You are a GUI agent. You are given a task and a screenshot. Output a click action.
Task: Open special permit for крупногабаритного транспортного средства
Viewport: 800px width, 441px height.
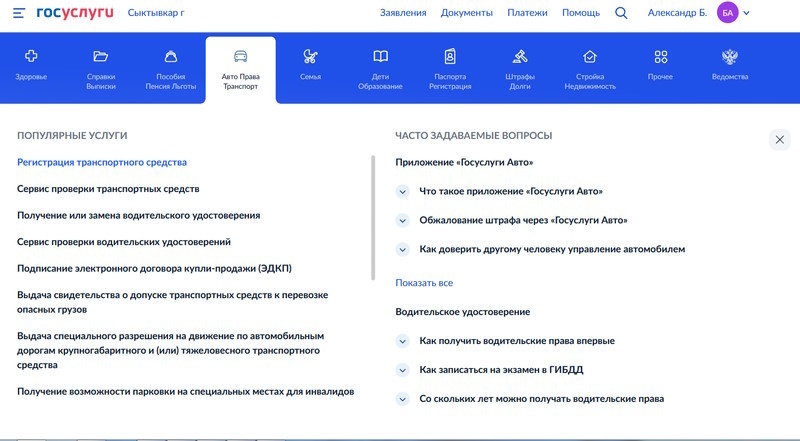171,350
